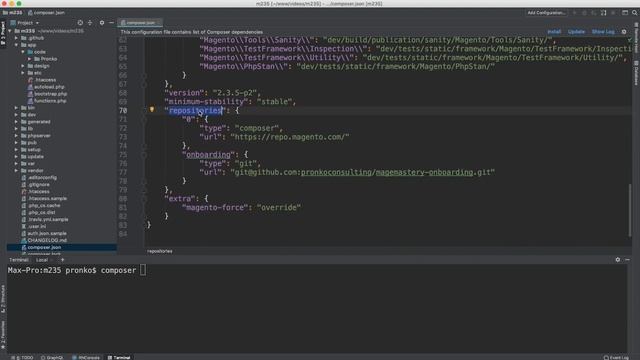Open the Terminal tab in bottom status bar

[119, 358]
